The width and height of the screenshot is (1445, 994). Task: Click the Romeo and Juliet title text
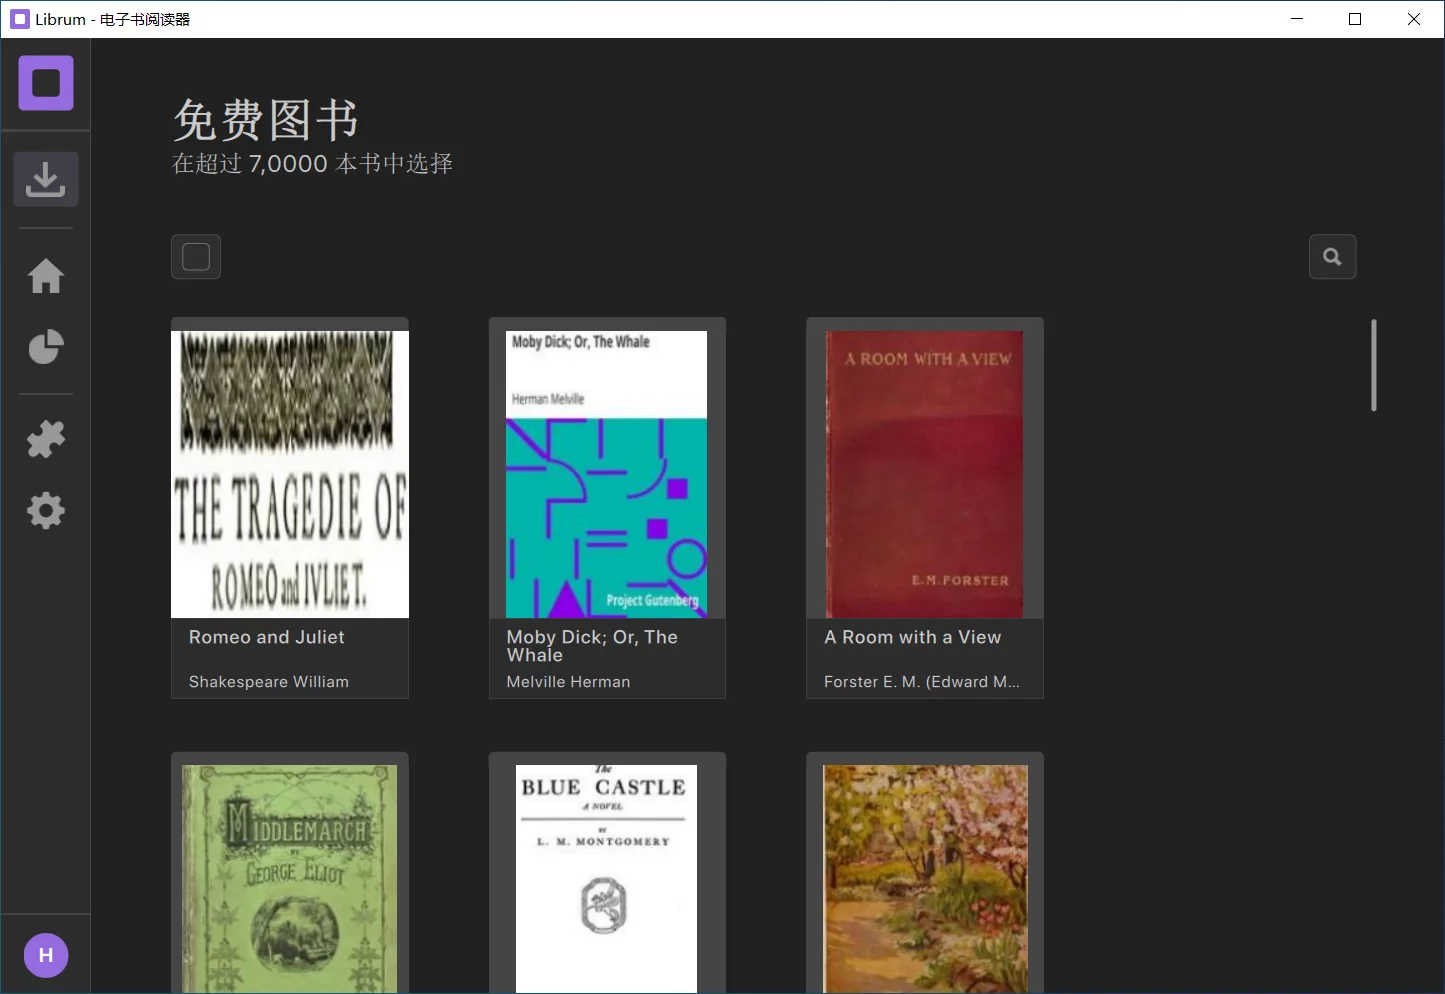click(266, 637)
